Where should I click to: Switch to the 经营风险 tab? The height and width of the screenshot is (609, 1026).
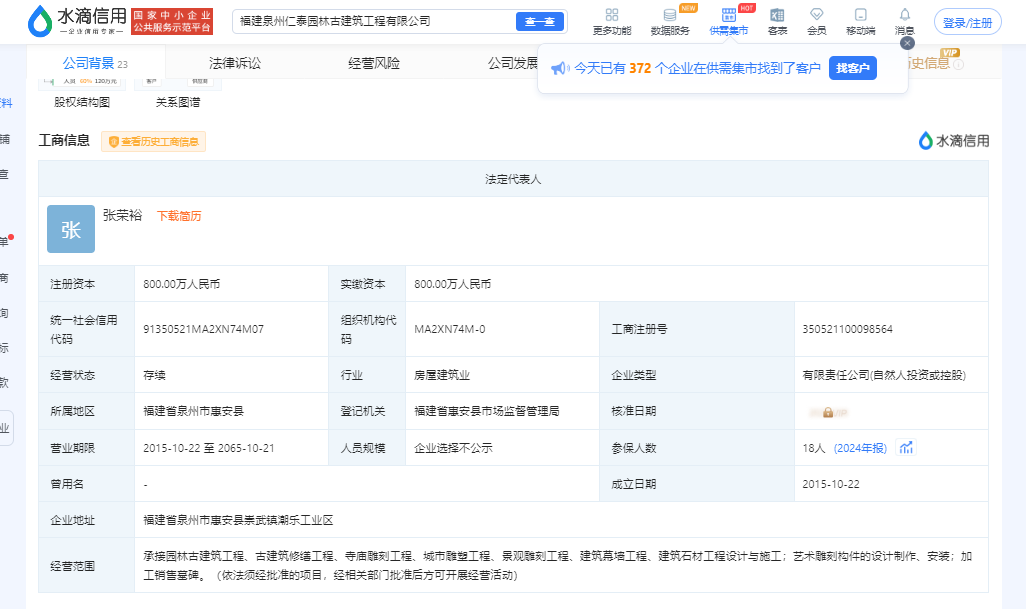(374, 63)
